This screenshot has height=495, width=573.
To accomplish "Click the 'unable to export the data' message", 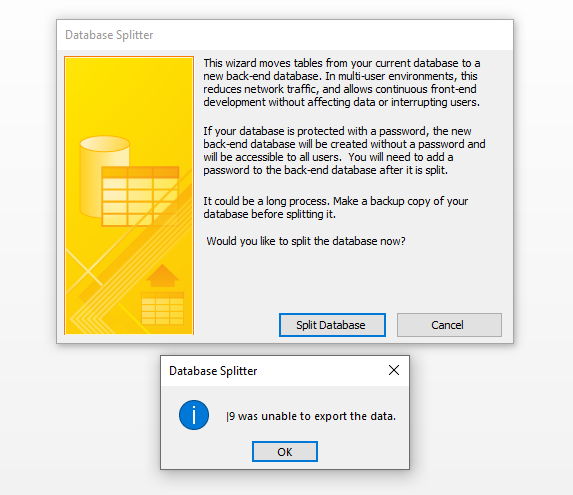I will tap(311, 416).
